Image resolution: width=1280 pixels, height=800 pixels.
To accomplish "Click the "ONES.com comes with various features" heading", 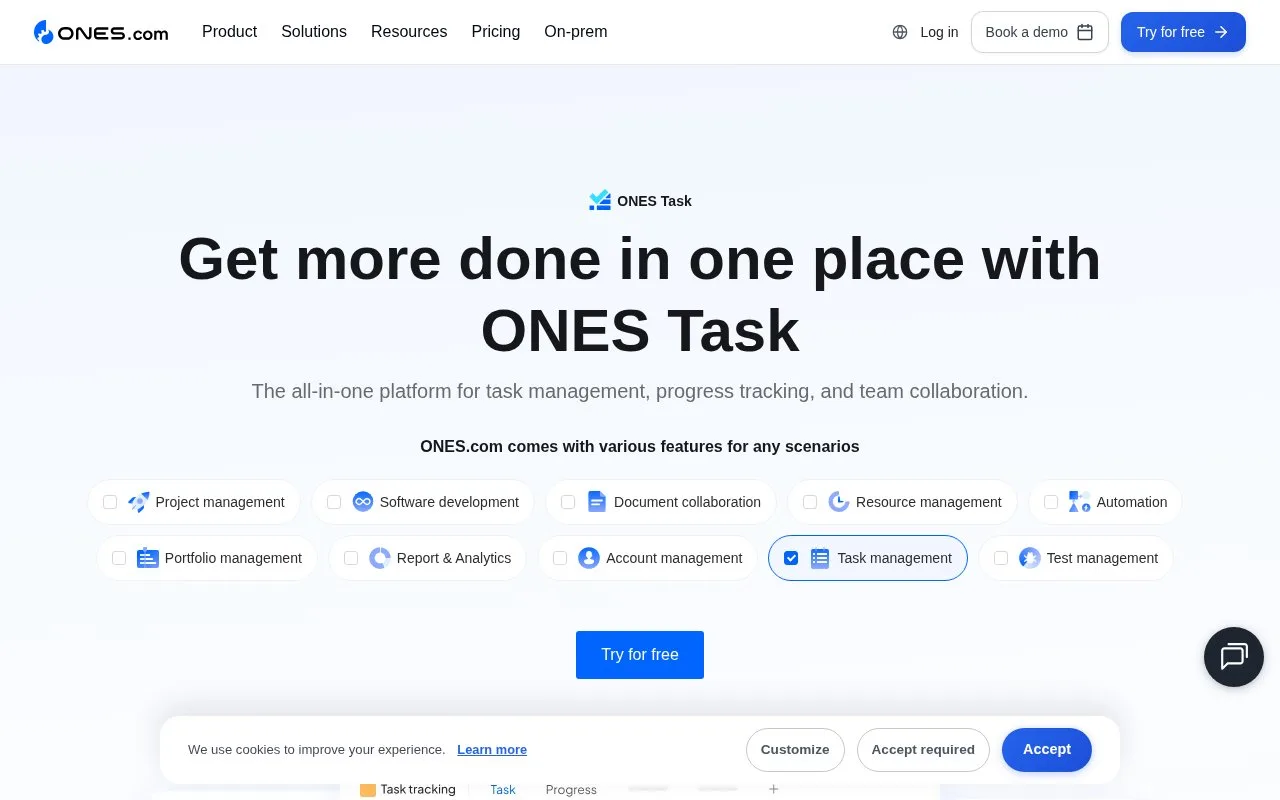I will click(640, 447).
